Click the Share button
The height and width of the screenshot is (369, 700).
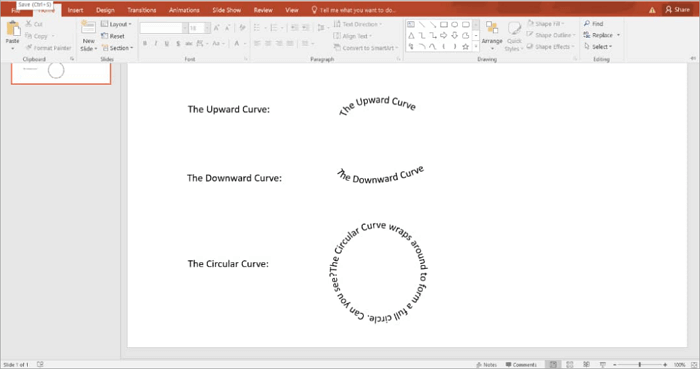point(678,9)
